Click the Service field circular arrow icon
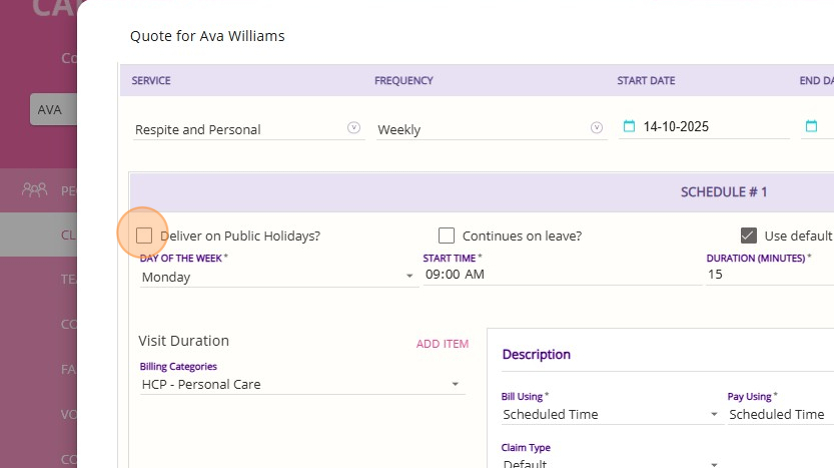 click(x=353, y=128)
